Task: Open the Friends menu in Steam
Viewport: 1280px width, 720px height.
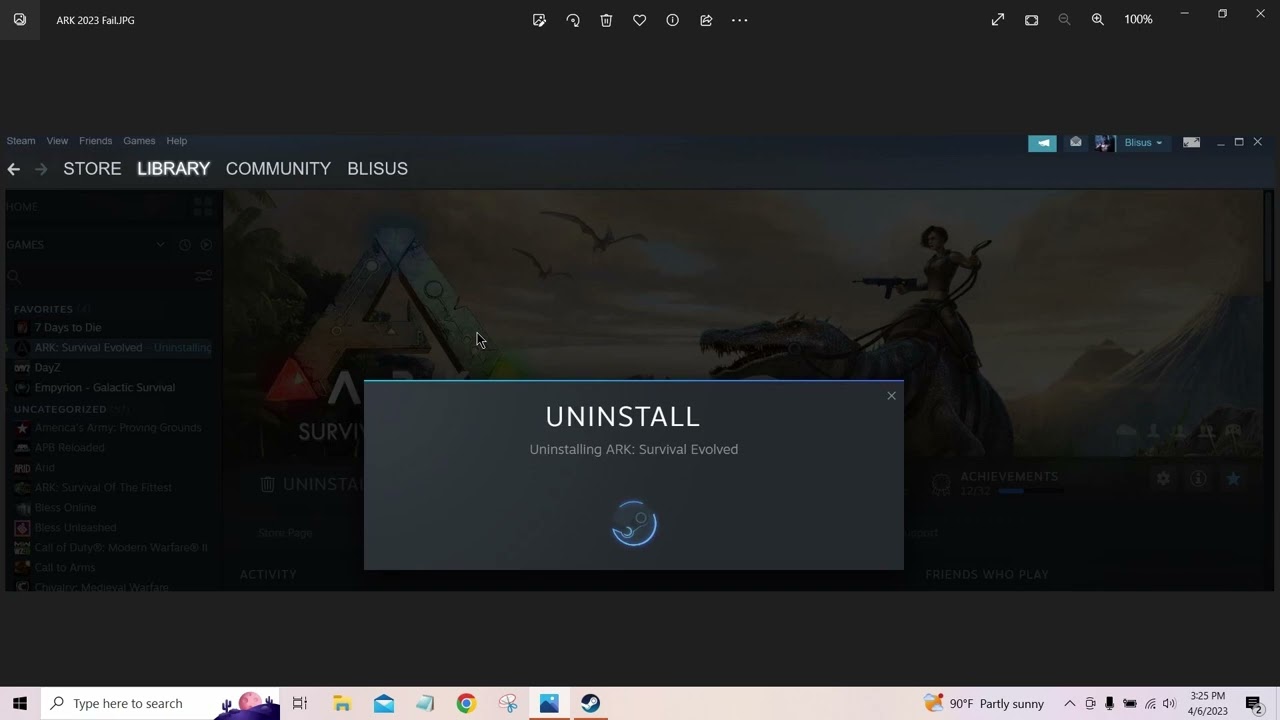Action: [x=95, y=141]
